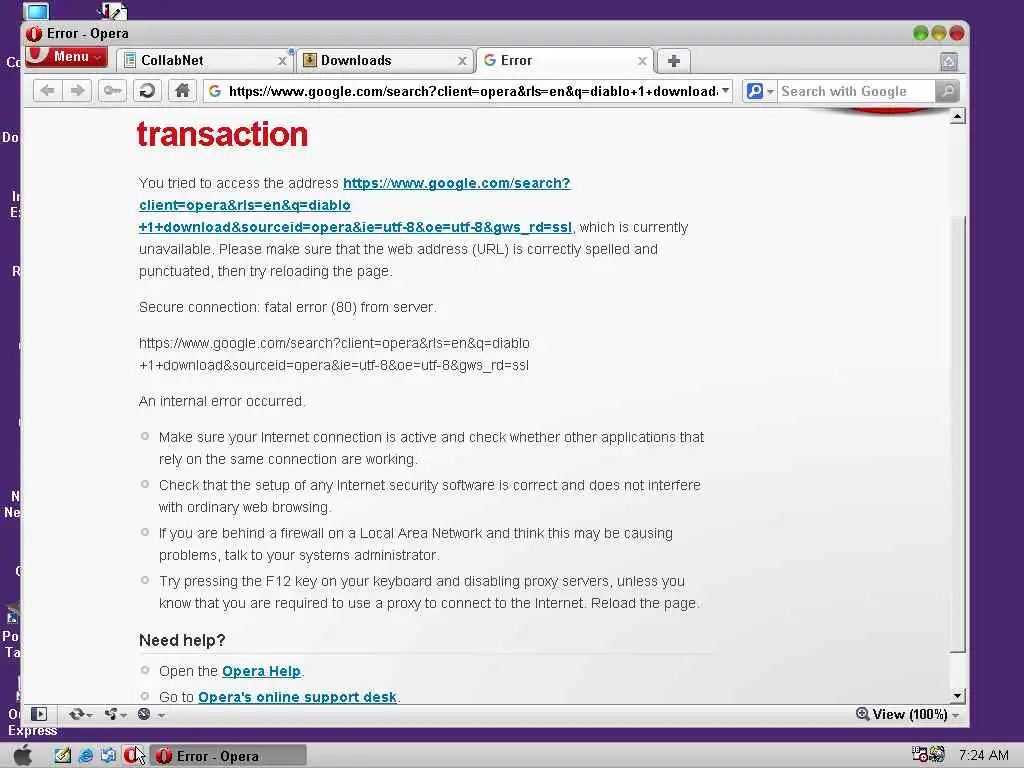Click the vertical scrollbar thumb
Image resolution: width=1024 pixels, height=768 pixels.
point(957,434)
